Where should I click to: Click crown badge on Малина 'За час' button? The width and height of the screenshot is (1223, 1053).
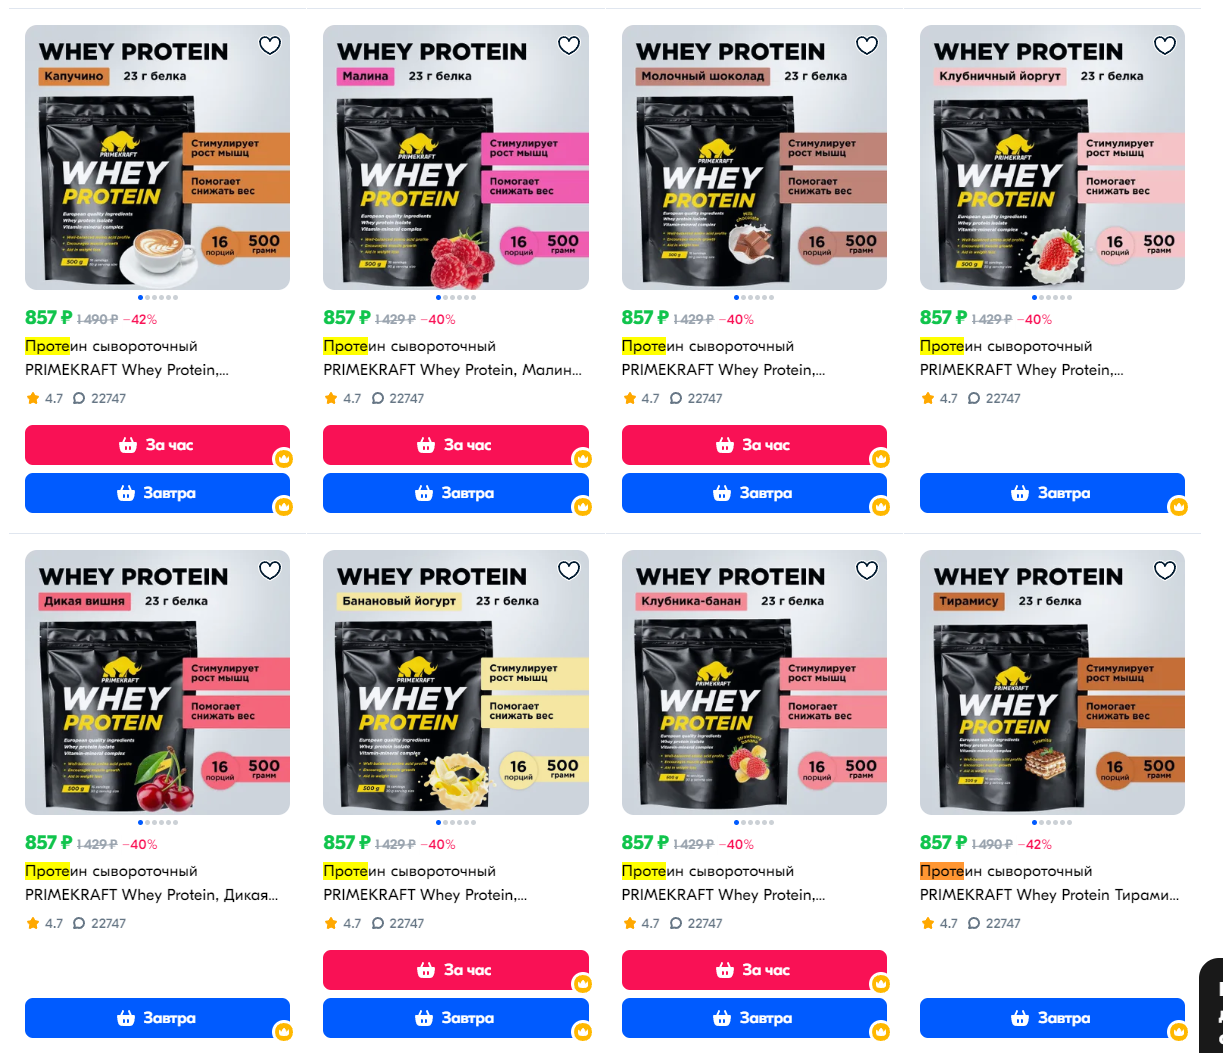[582, 459]
